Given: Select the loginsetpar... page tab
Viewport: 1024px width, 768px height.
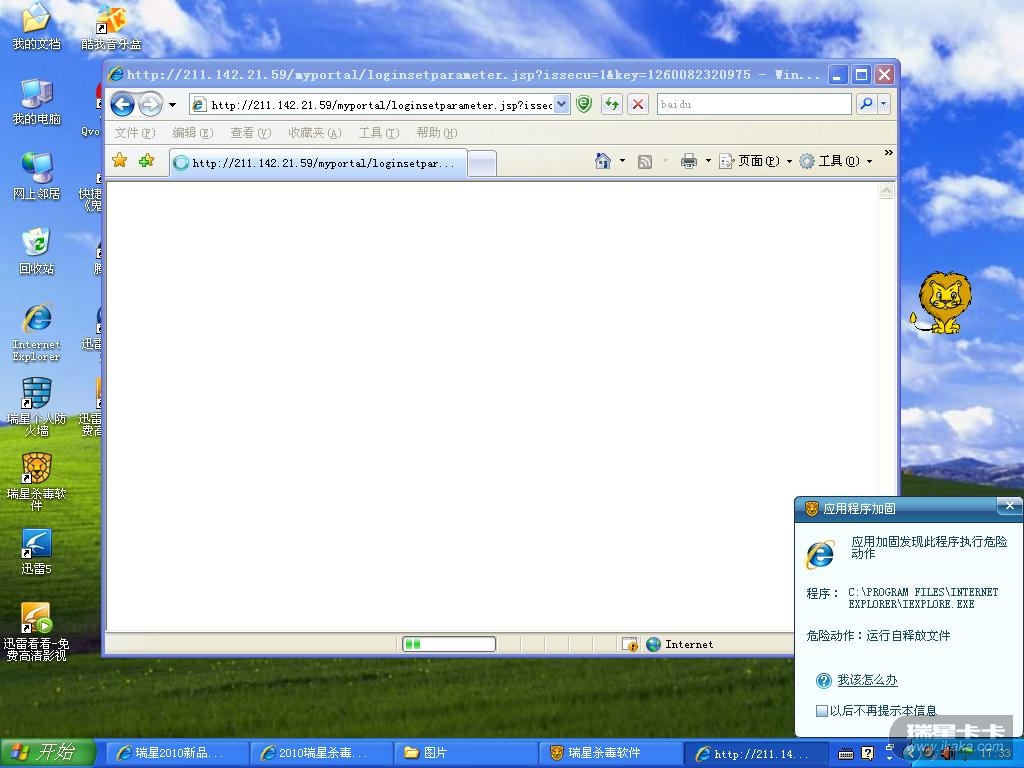Looking at the screenshot, I should click(x=319, y=163).
